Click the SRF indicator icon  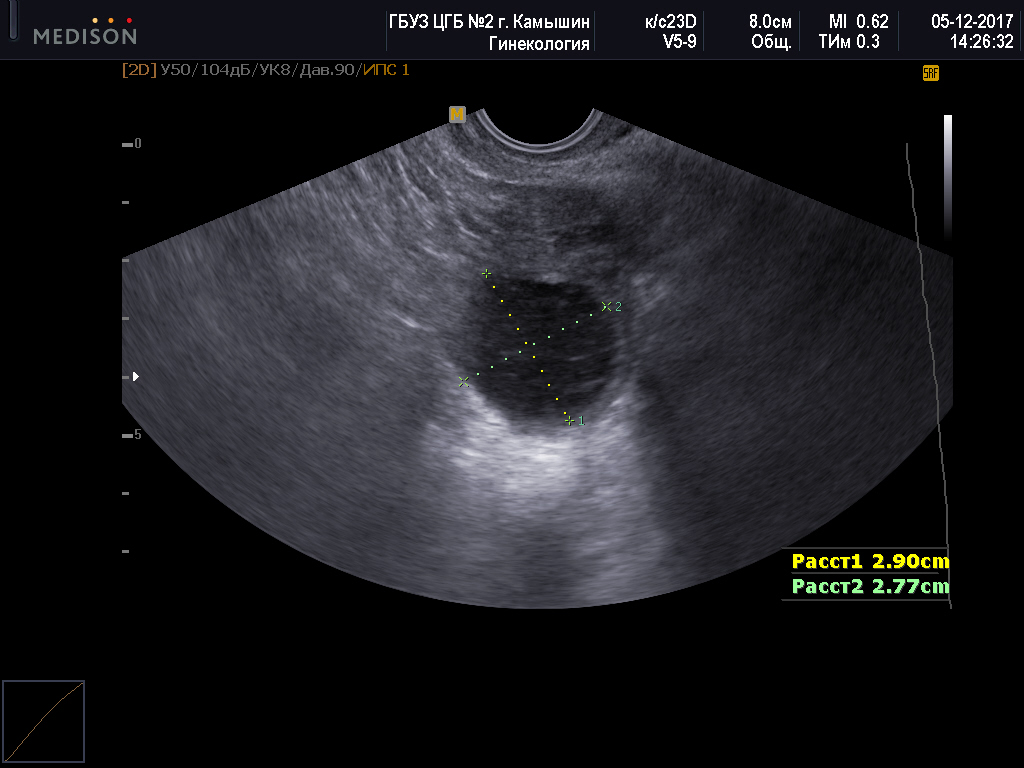[931, 73]
